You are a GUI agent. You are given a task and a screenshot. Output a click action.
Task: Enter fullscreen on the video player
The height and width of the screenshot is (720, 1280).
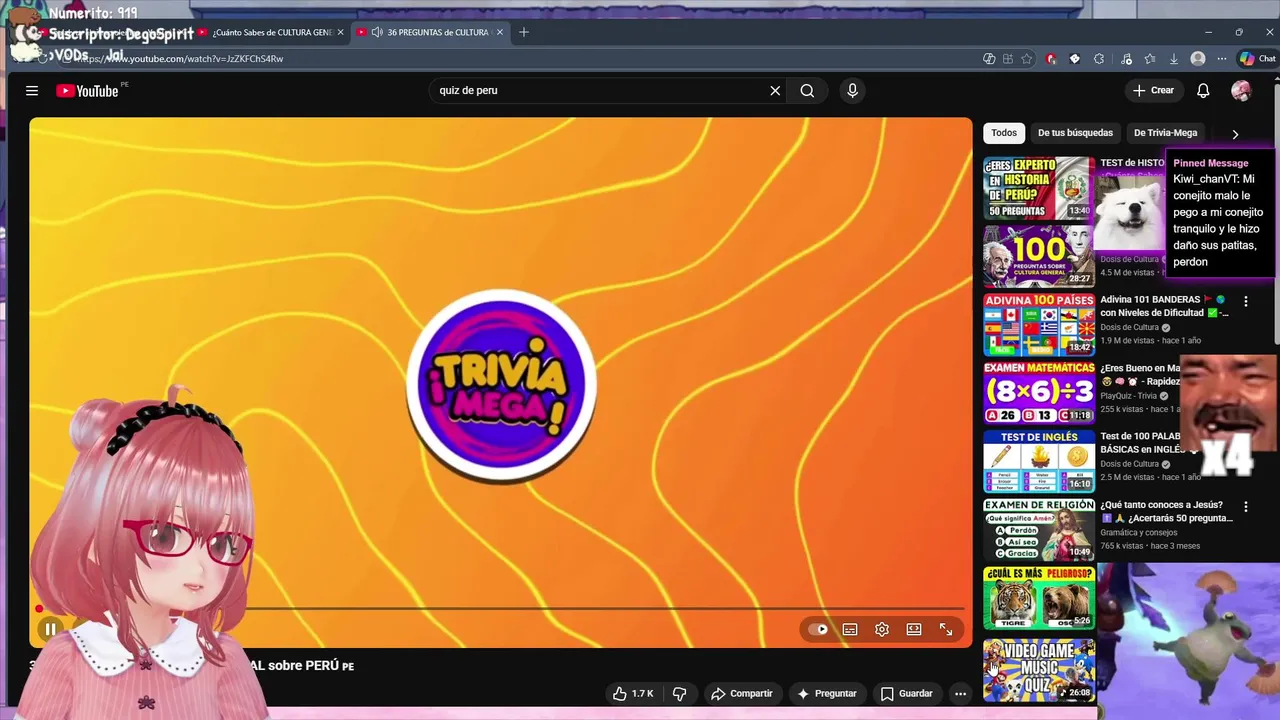946,629
